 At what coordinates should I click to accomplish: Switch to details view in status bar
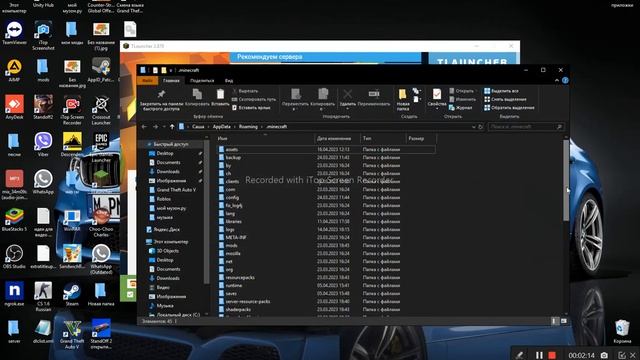click(x=554, y=321)
